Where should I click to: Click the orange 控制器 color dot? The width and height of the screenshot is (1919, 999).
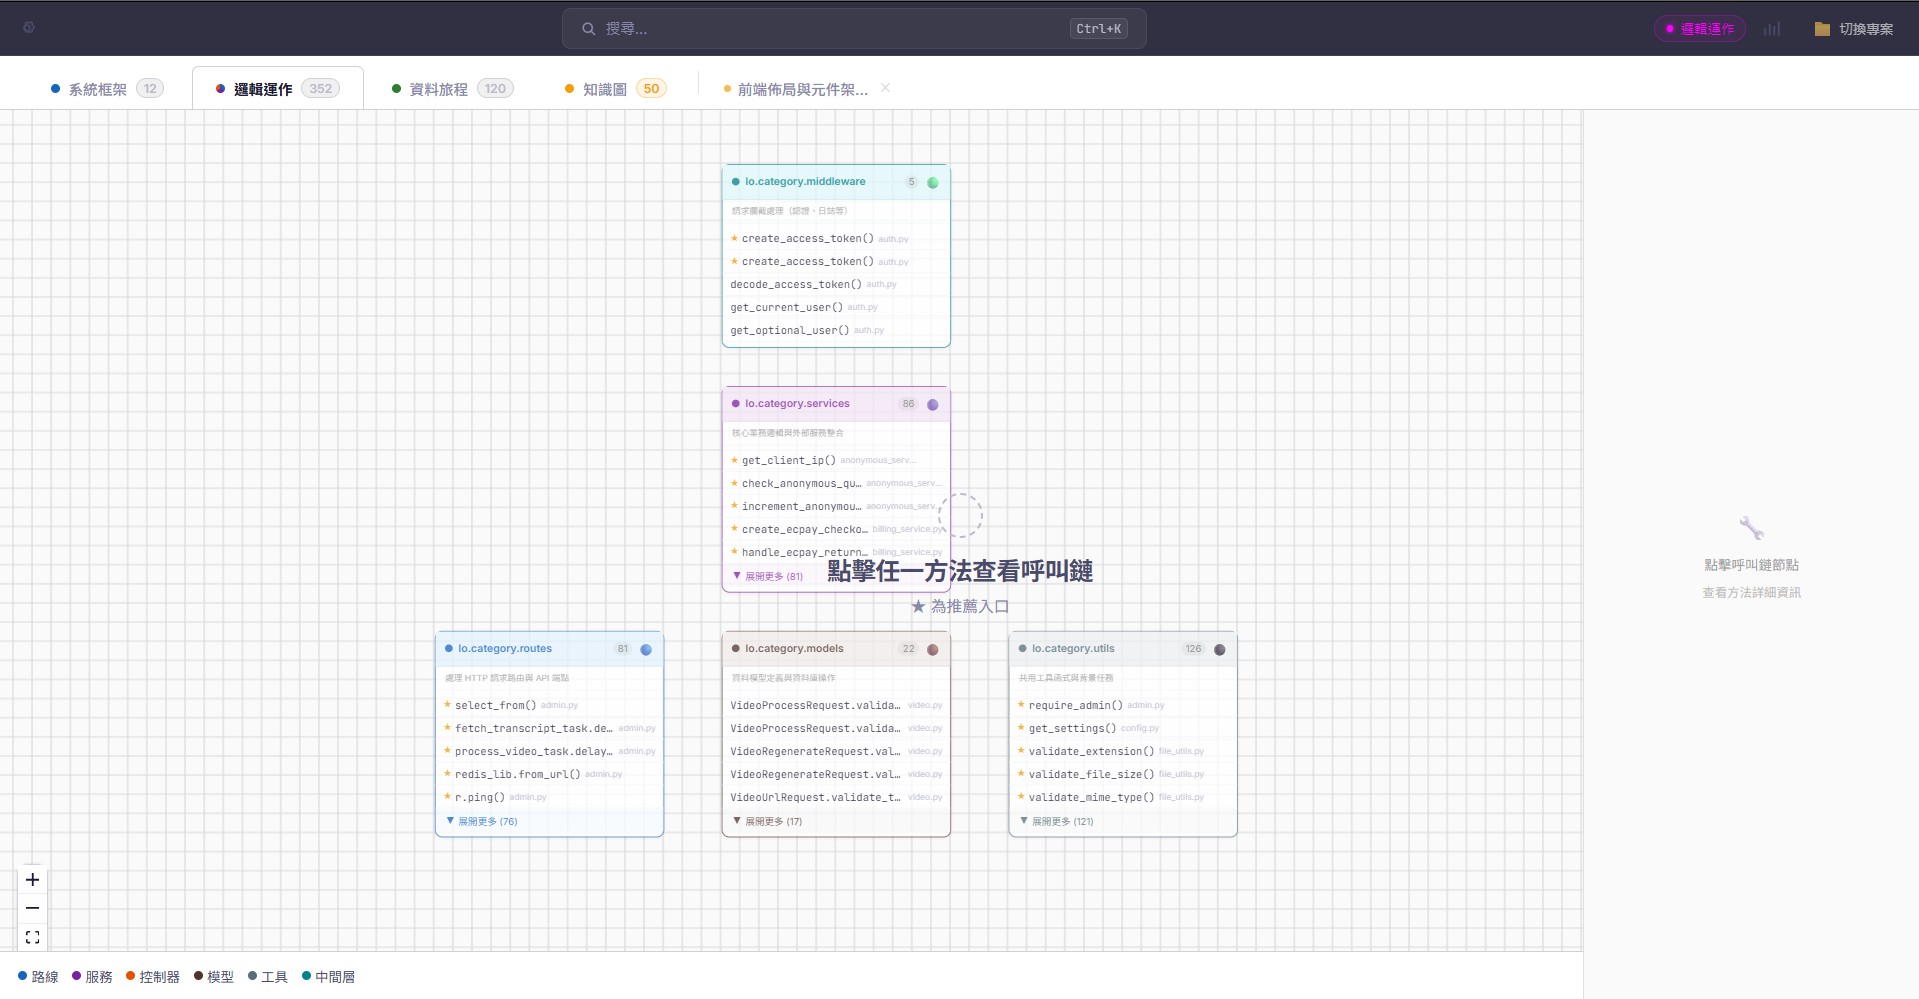pyautogui.click(x=129, y=976)
